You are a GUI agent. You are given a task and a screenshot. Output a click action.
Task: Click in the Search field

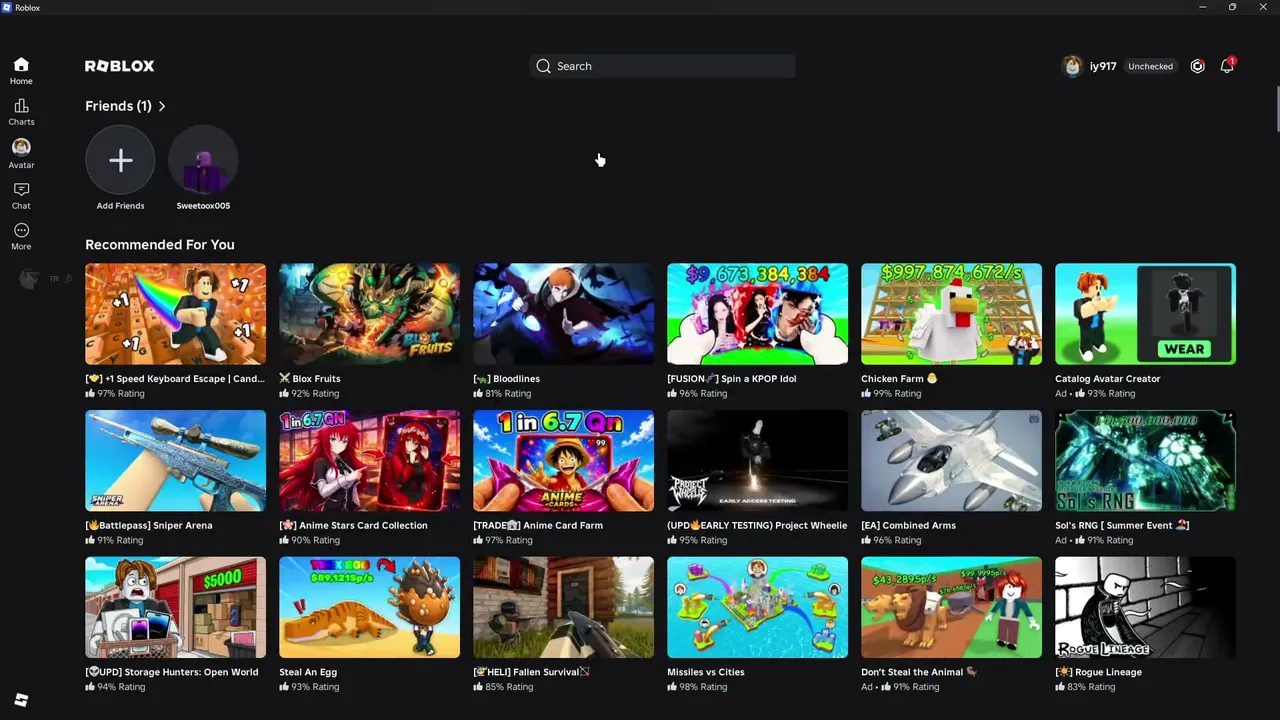tap(663, 66)
